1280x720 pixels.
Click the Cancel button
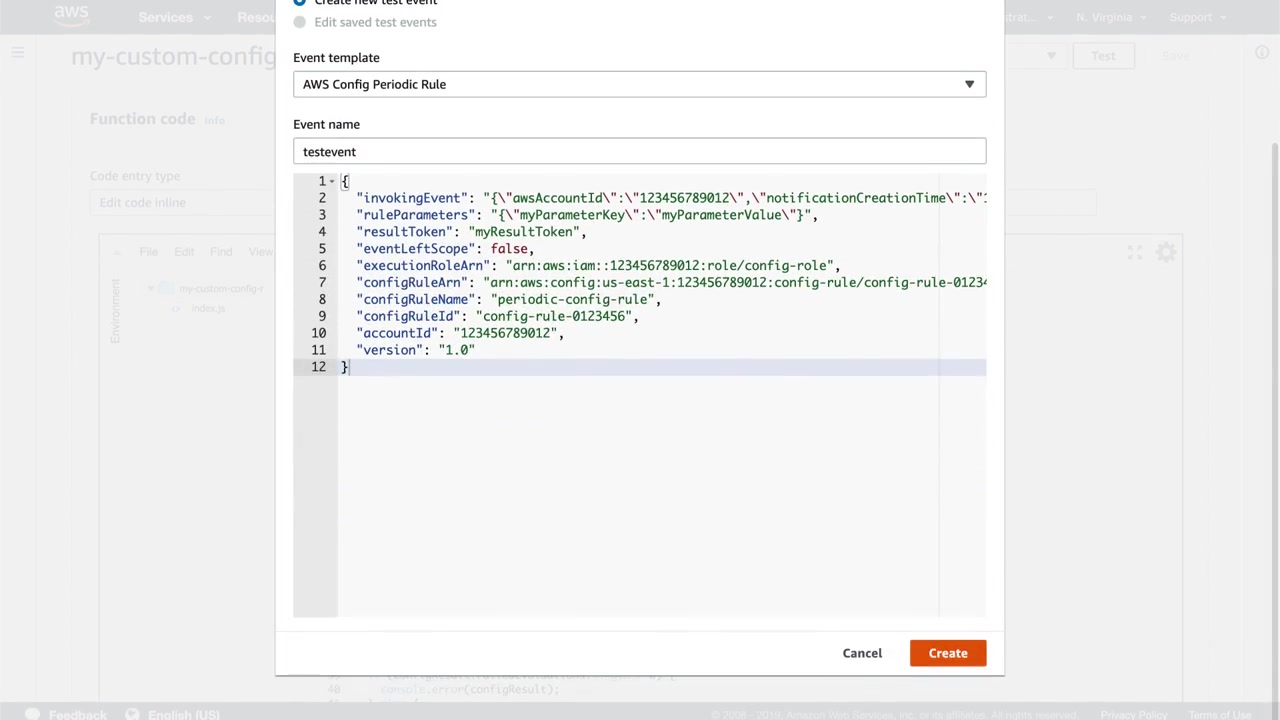[862, 653]
